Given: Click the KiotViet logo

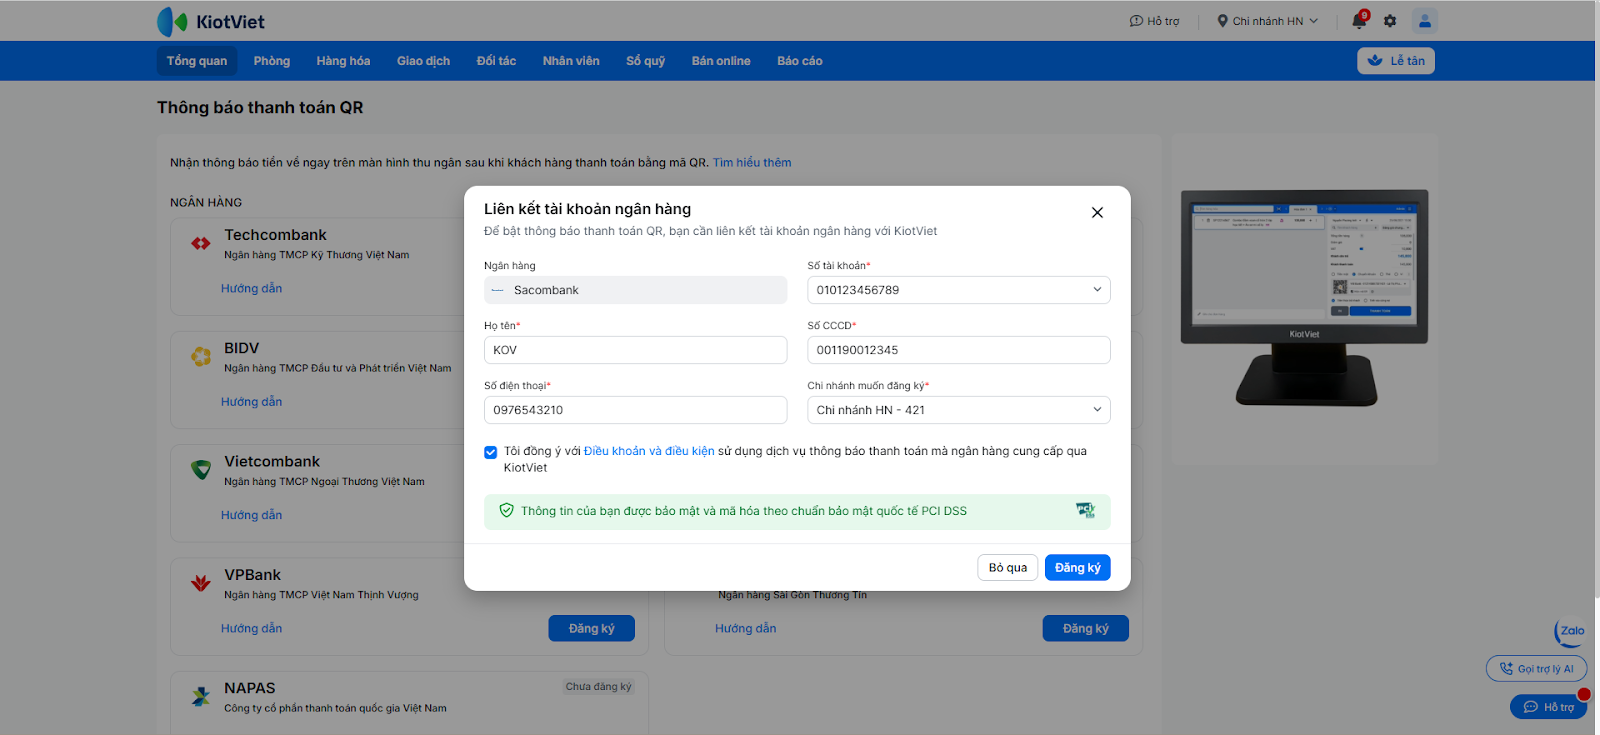Looking at the screenshot, I should 210,21.
